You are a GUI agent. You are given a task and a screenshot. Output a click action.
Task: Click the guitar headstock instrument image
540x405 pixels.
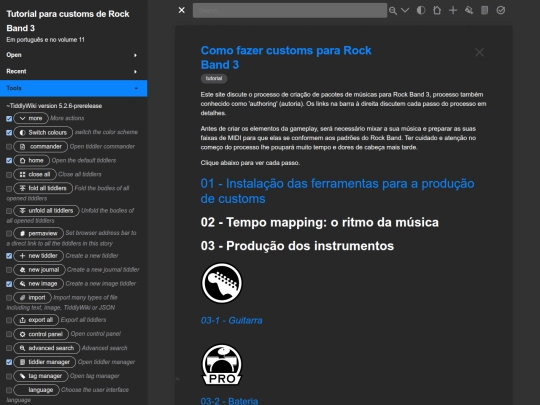[222, 283]
